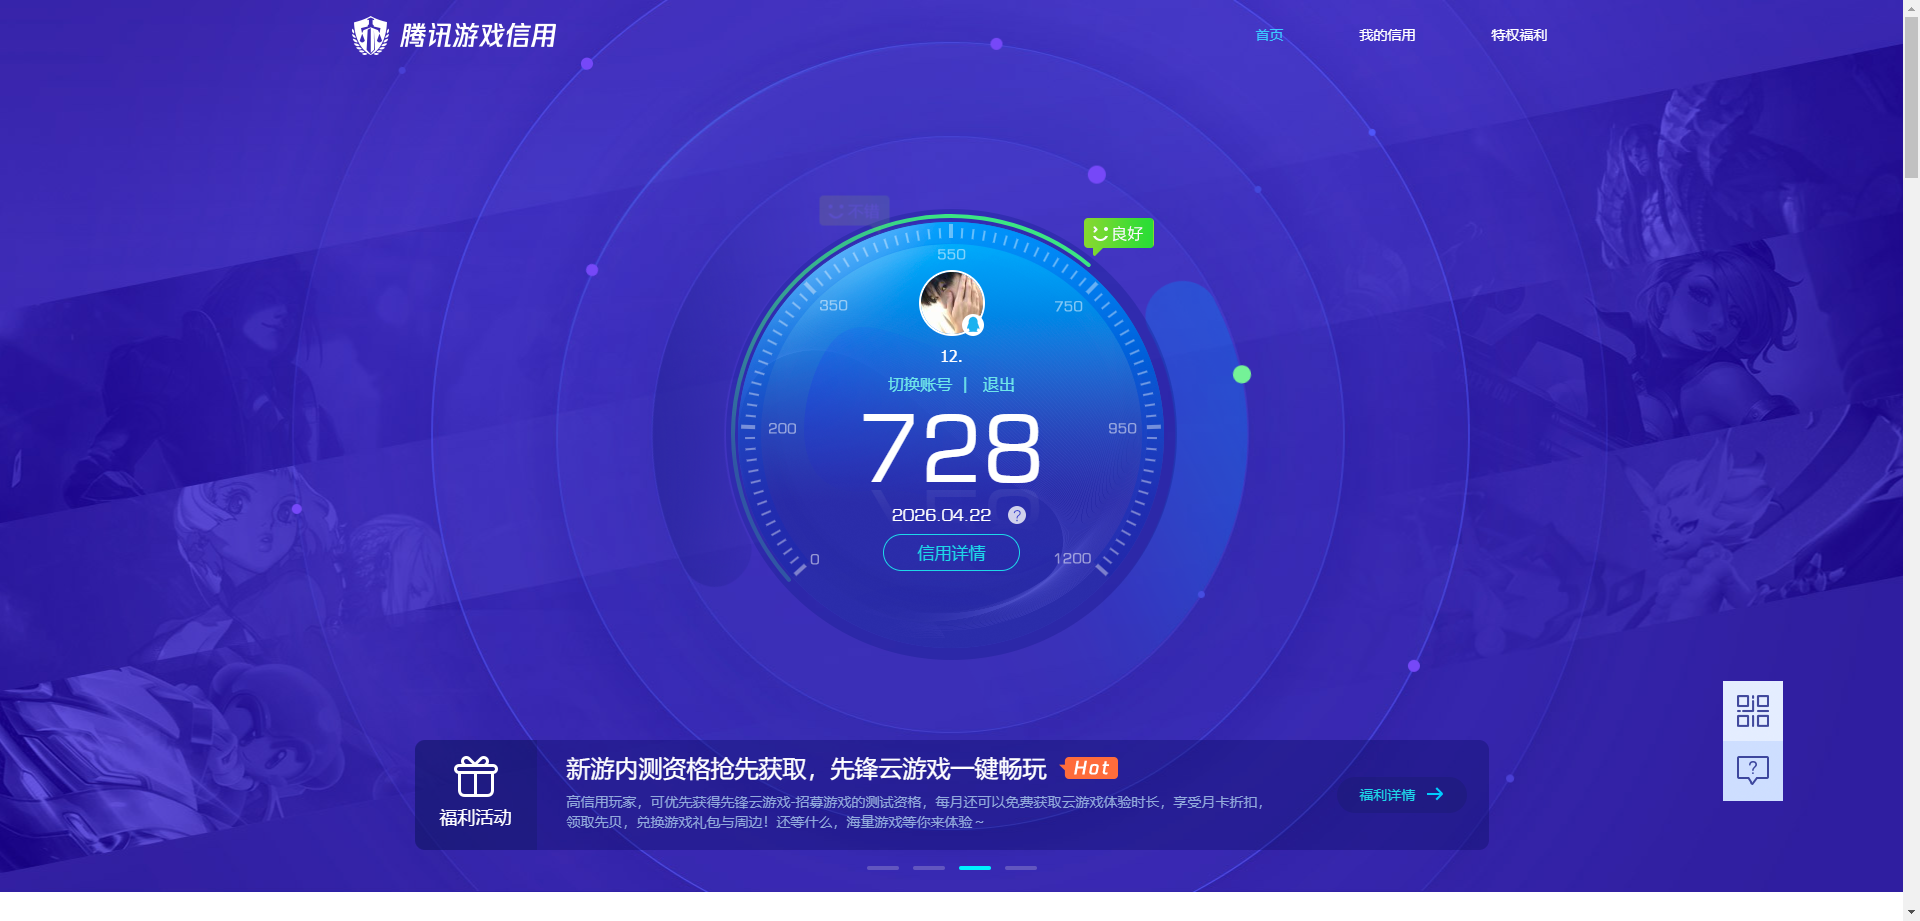Select the first carousel indicator dot
Image resolution: width=1920 pixels, height=921 pixels.
point(881,868)
